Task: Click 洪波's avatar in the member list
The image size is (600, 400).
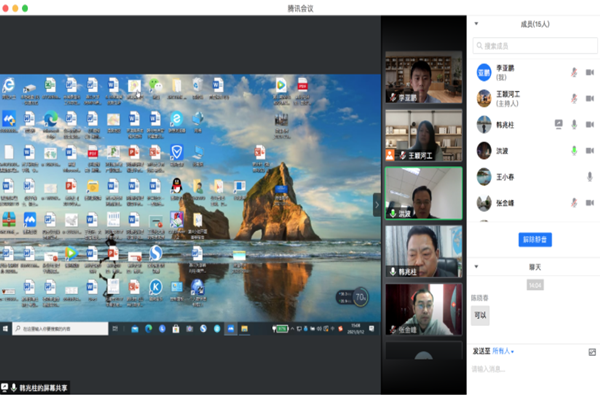Action: point(484,150)
